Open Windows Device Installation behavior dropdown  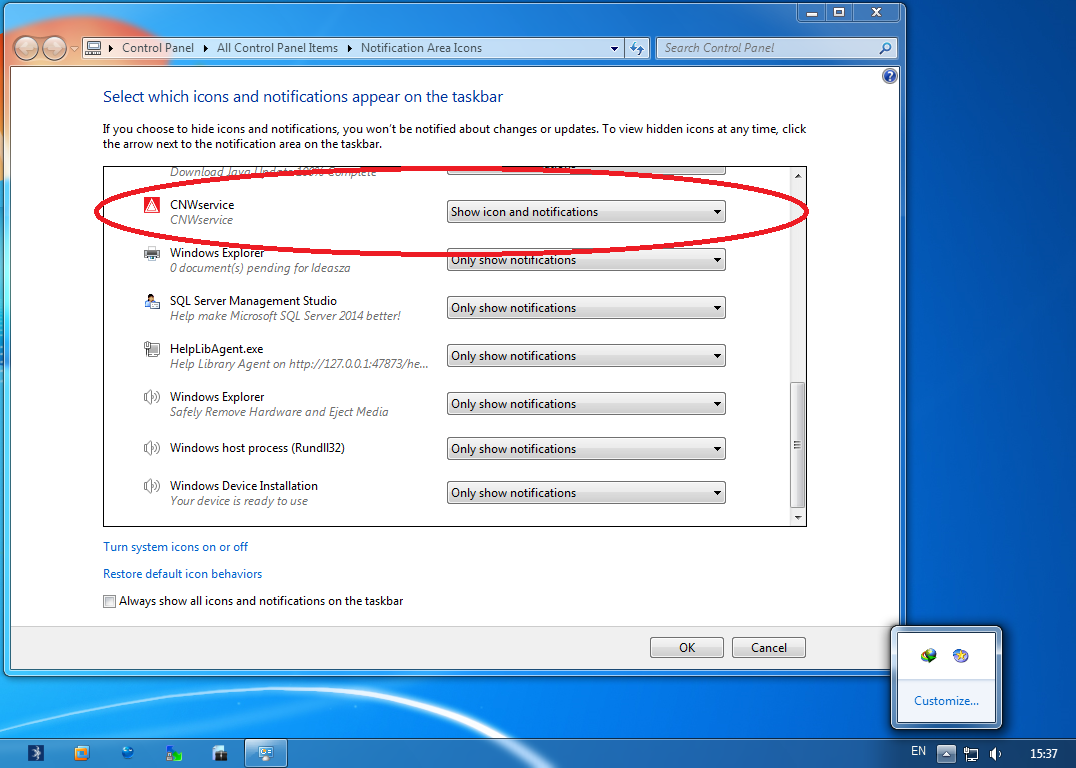[586, 493]
